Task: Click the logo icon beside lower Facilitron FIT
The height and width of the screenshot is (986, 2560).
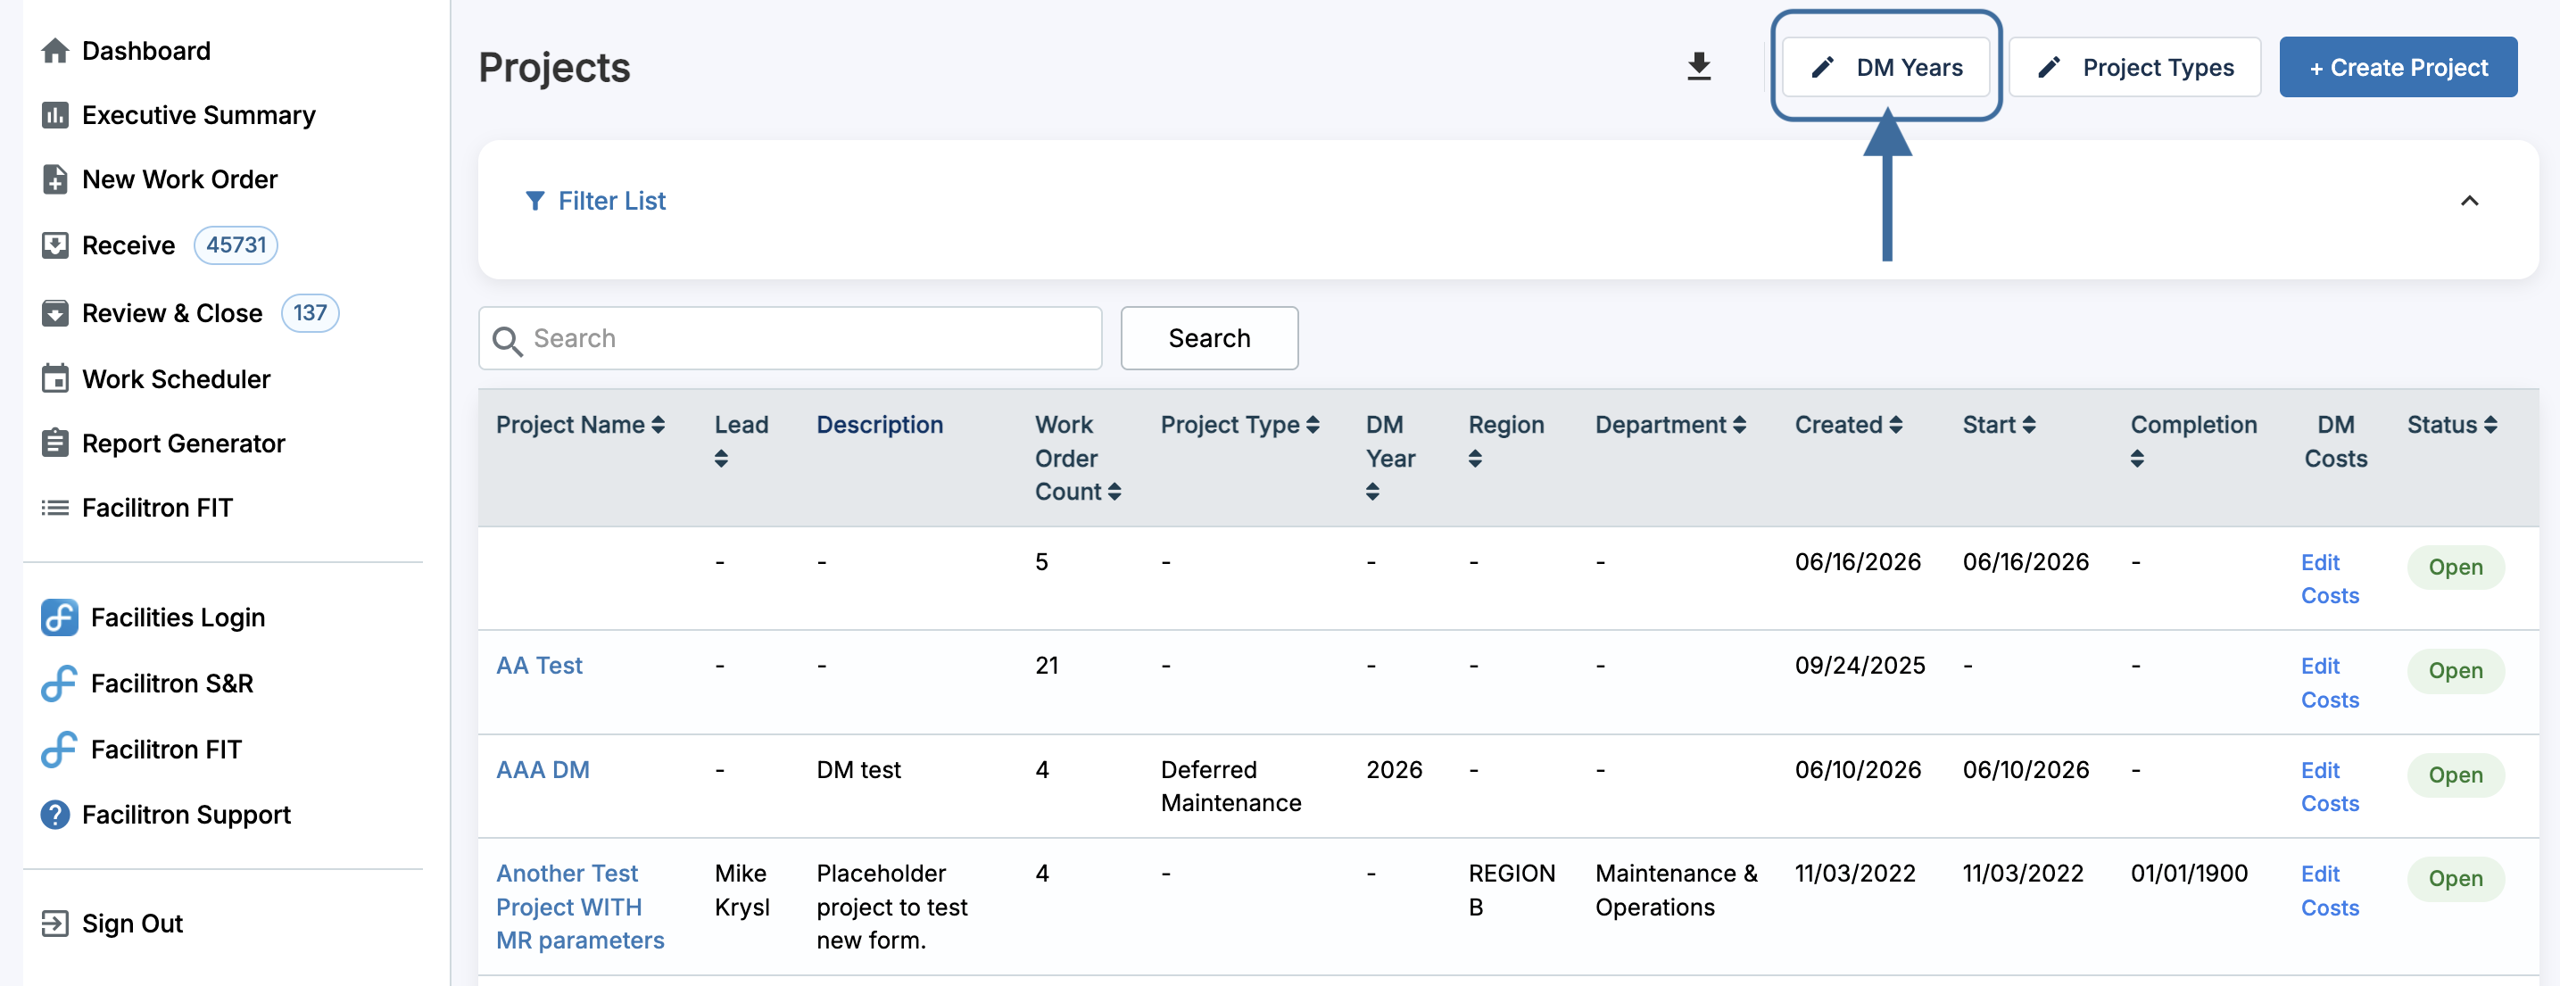Action: click(59, 749)
